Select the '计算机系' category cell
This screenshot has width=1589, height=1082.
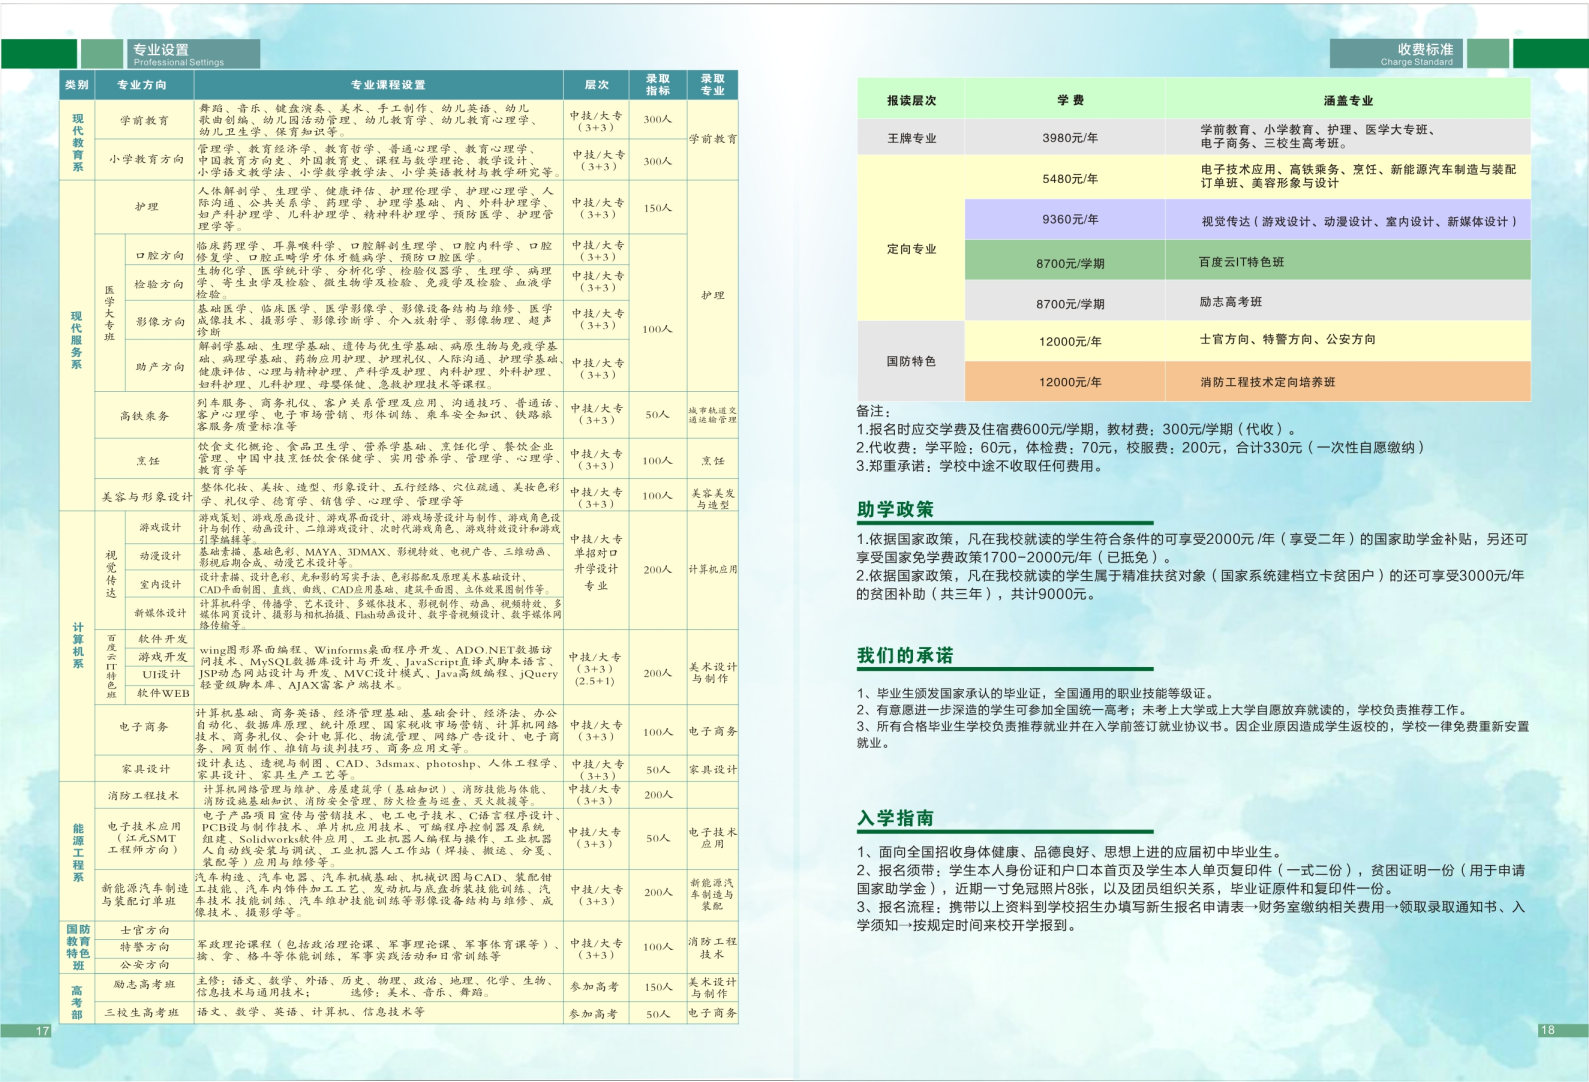click(x=77, y=645)
